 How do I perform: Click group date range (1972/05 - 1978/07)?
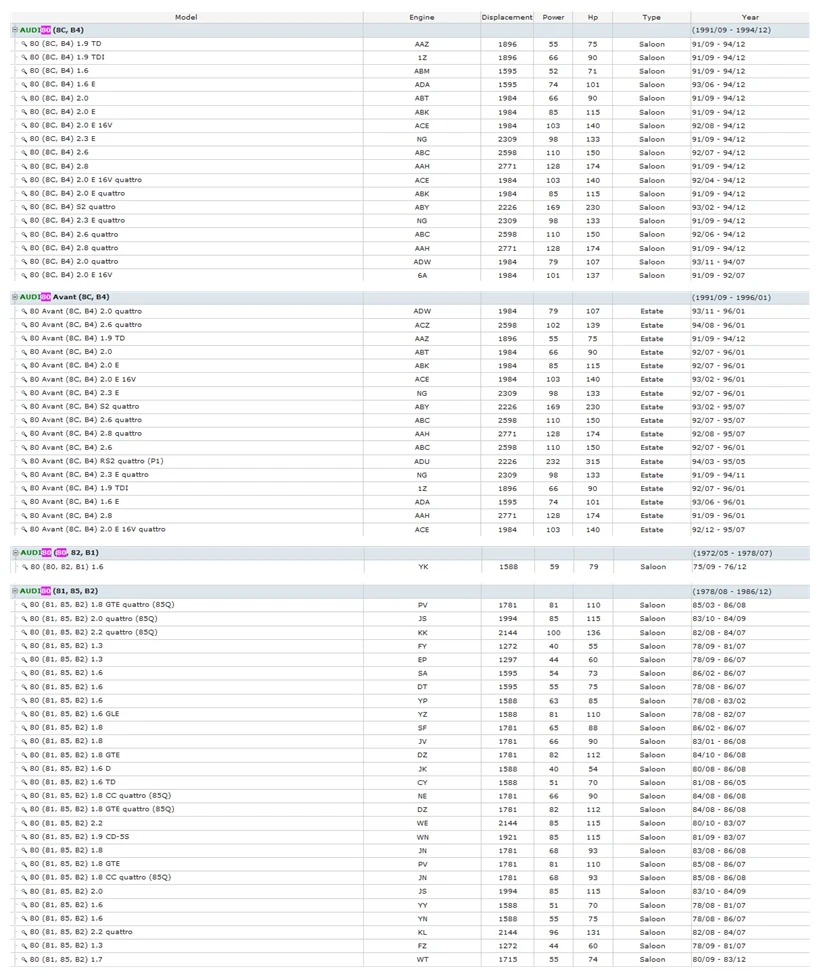click(x=732, y=553)
